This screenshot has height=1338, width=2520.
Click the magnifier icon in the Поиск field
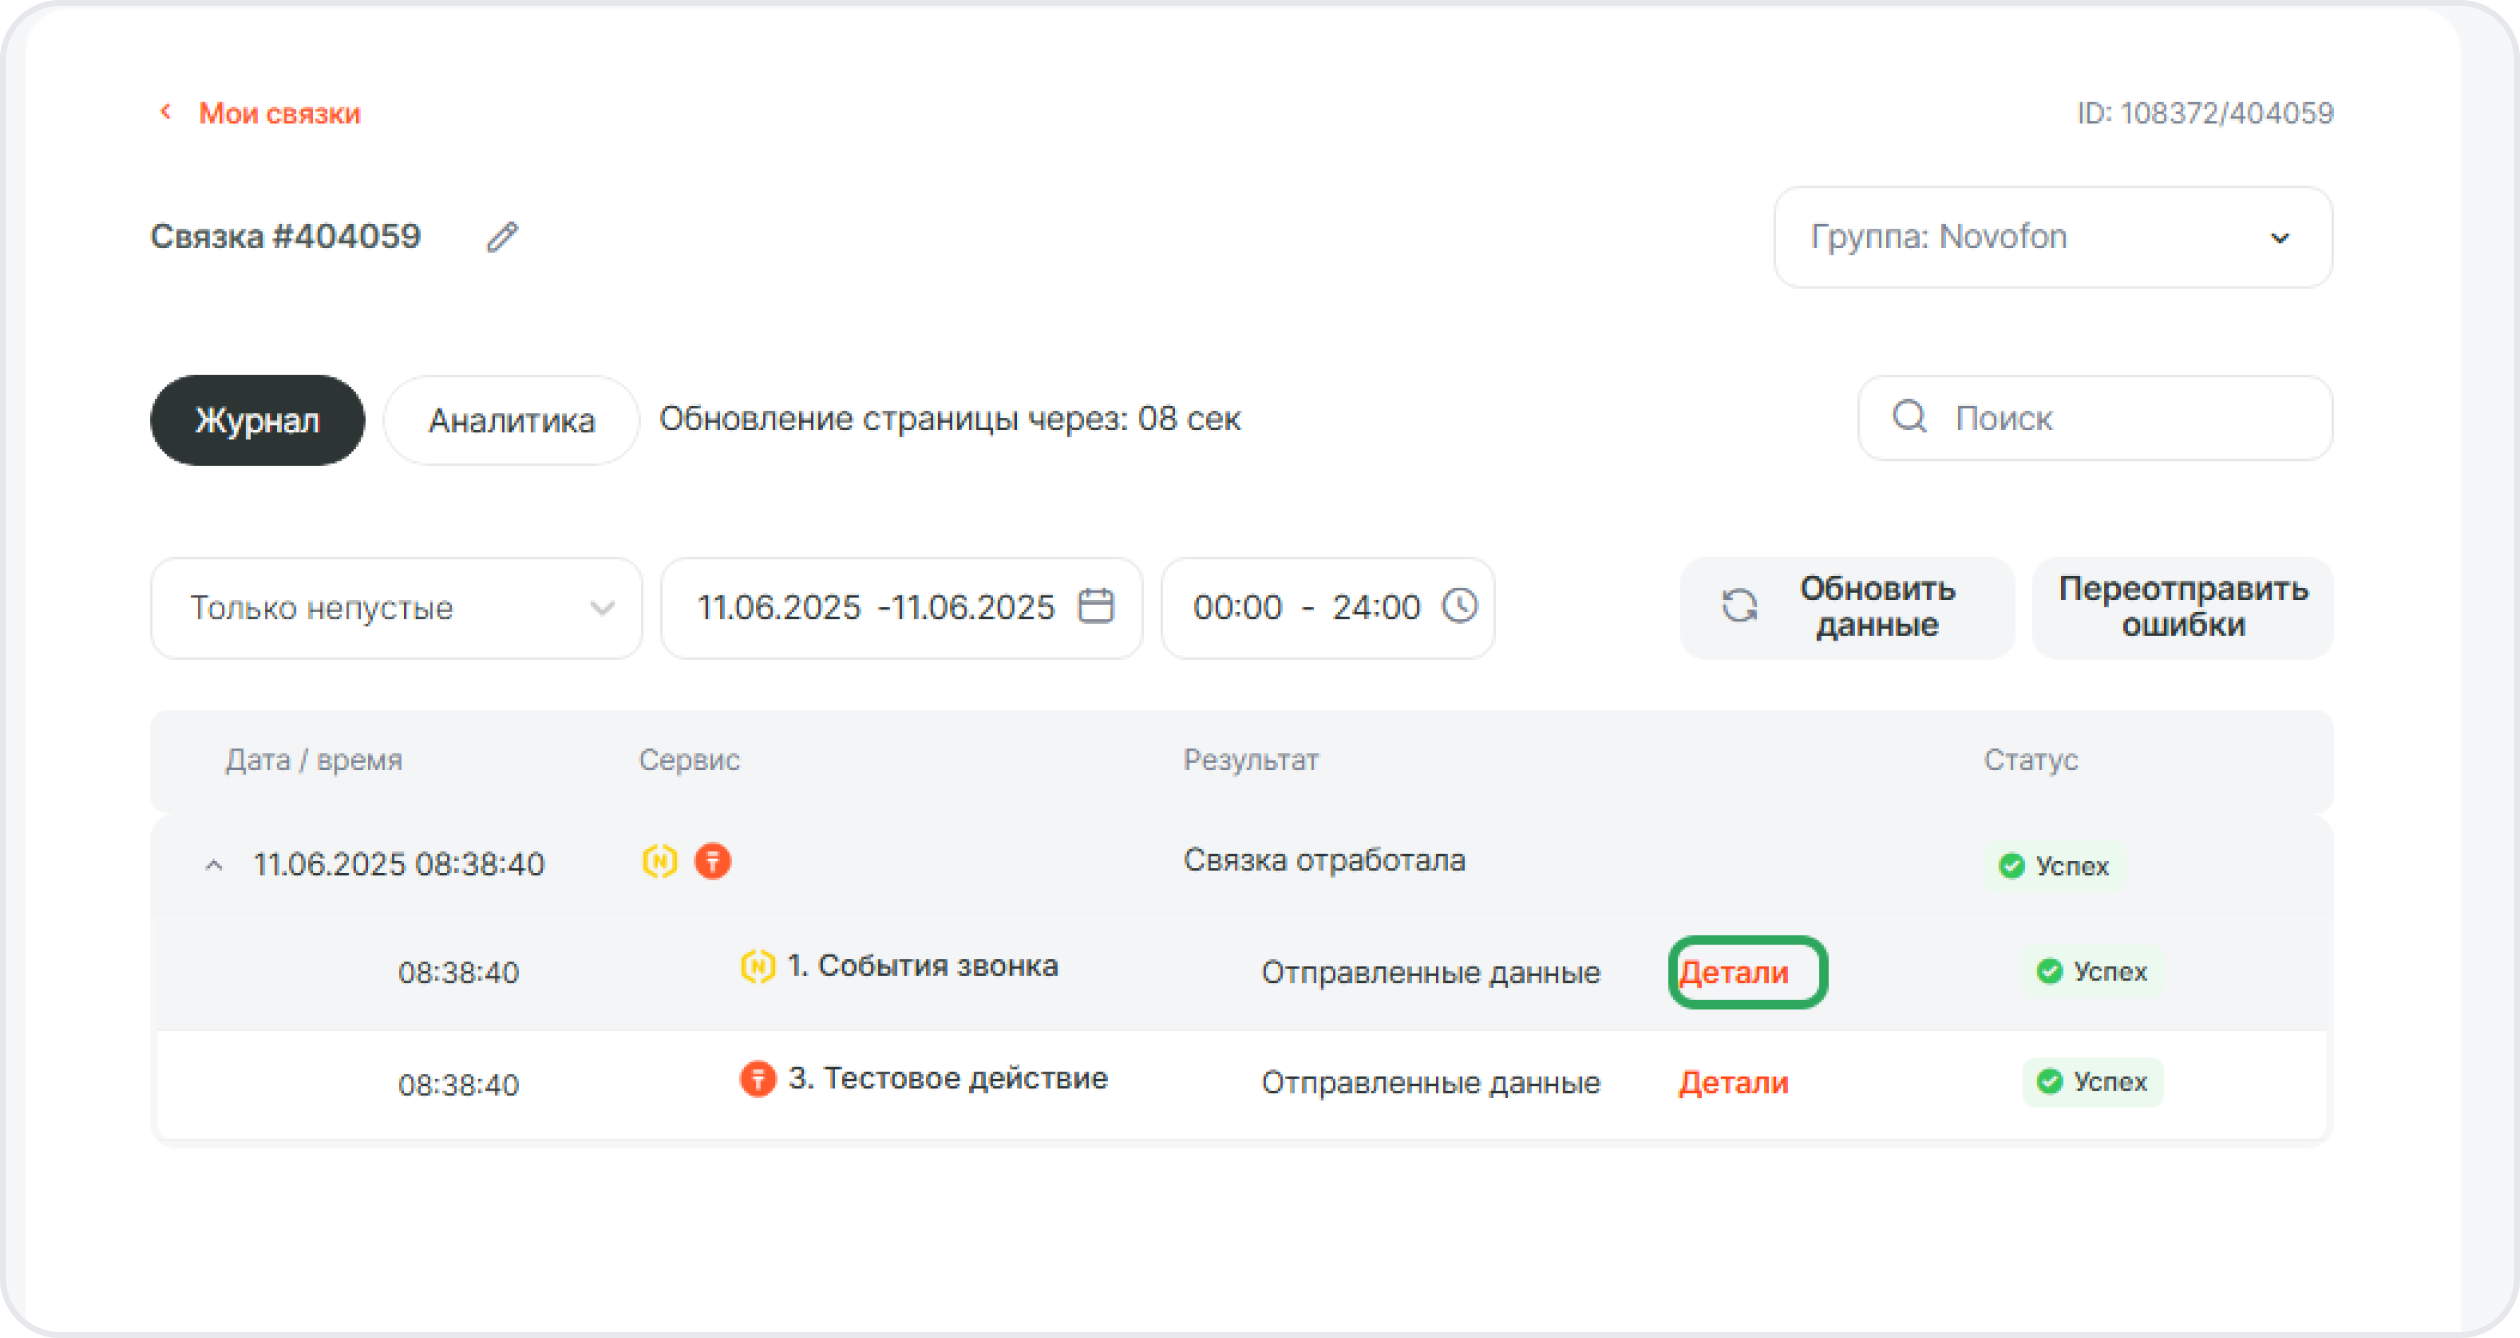[1909, 417]
